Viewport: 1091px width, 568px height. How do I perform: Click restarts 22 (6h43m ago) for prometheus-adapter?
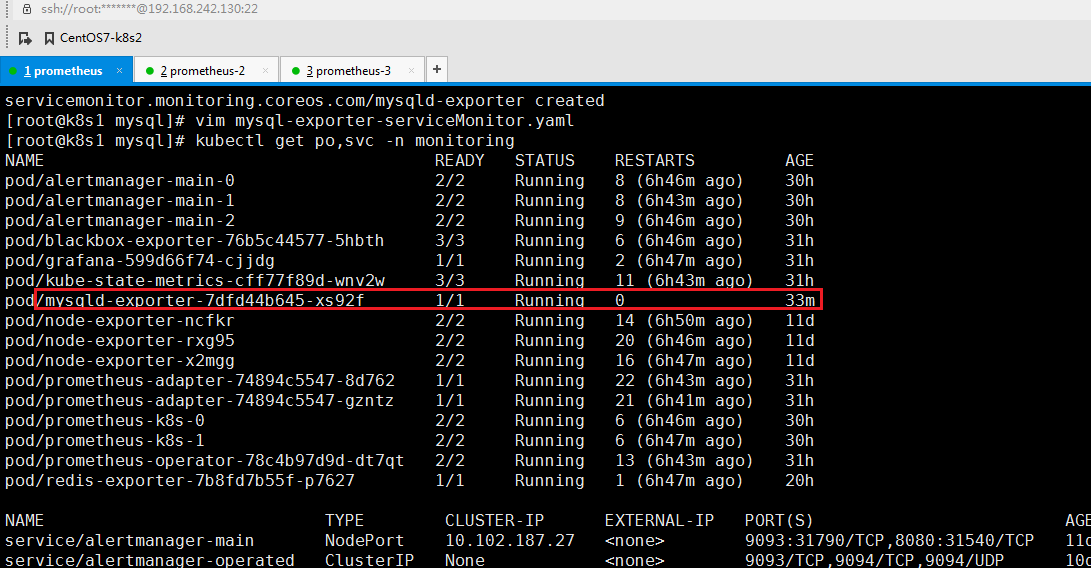click(684, 381)
